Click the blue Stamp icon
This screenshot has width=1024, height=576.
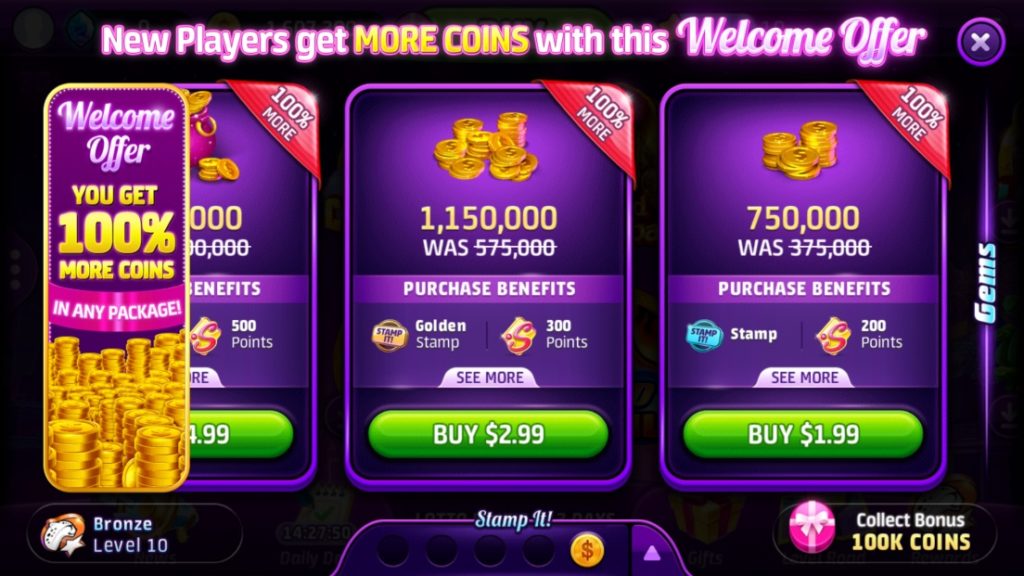pyautogui.click(x=704, y=336)
